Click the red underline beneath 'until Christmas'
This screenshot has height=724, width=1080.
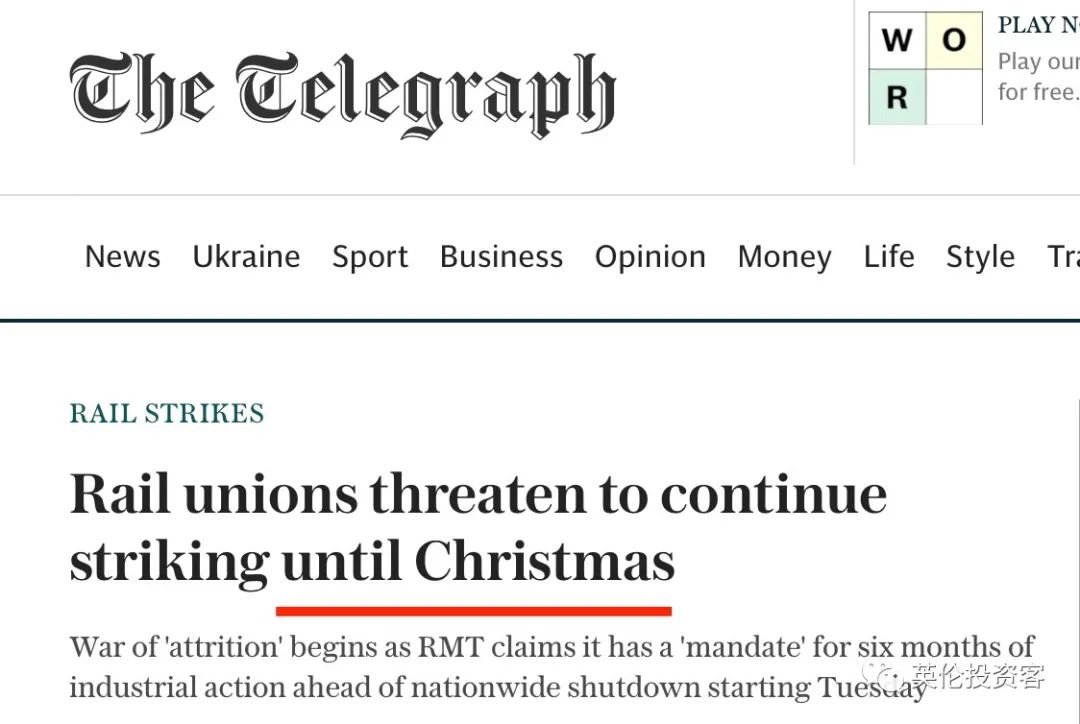point(473,610)
